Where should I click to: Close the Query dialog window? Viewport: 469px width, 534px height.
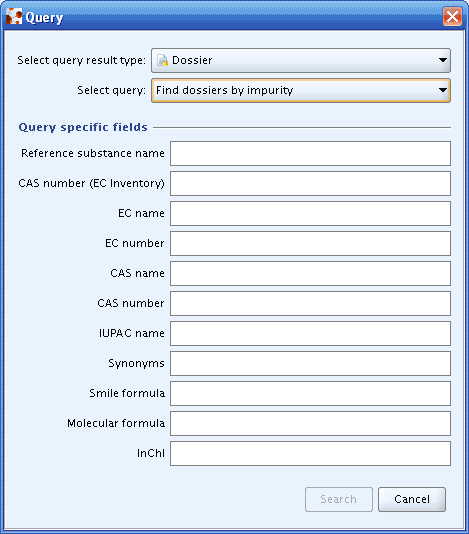(452, 16)
